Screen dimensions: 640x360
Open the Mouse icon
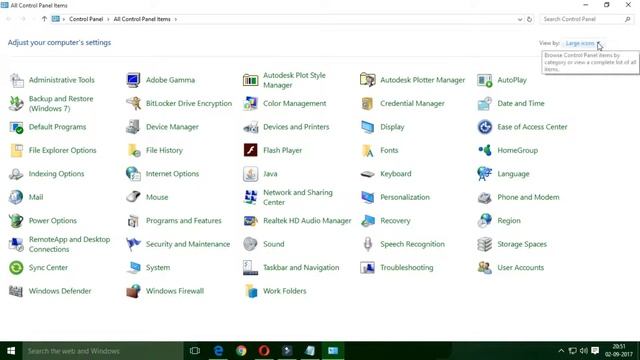click(x=133, y=197)
